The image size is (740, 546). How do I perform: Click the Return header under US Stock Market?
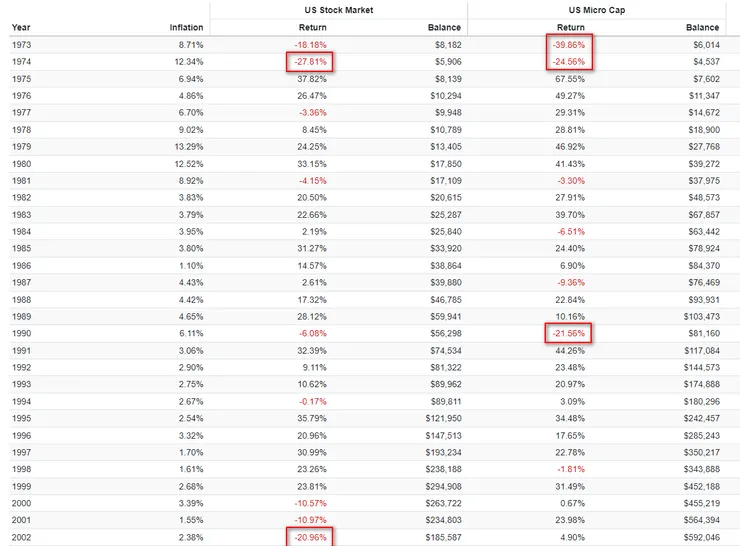tap(312, 28)
